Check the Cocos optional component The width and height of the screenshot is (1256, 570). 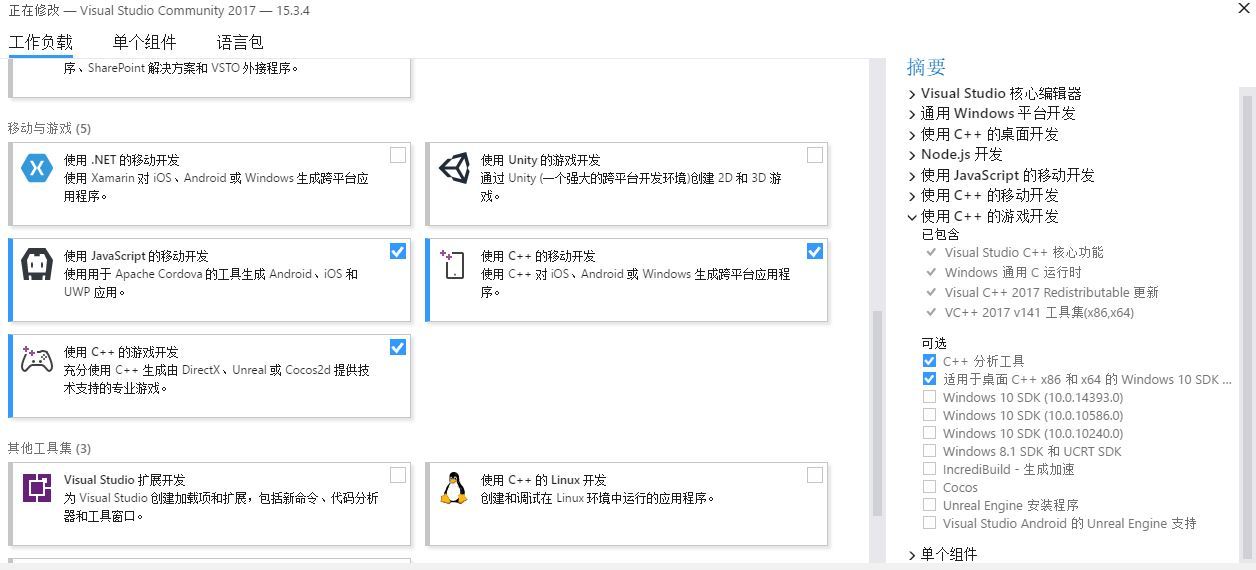pos(930,487)
